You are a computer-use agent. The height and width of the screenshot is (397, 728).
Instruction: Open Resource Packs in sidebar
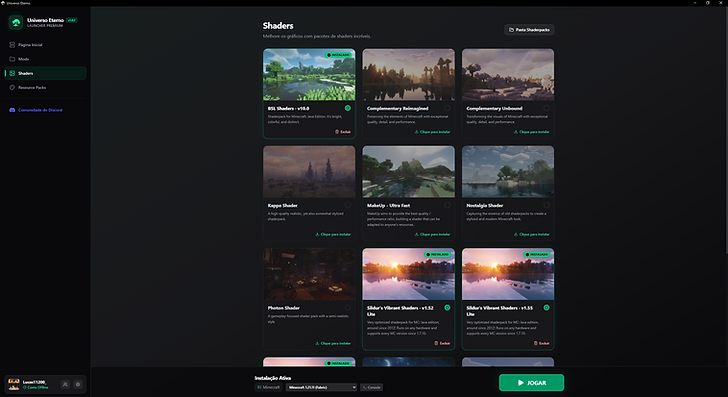tap(45, 87)
